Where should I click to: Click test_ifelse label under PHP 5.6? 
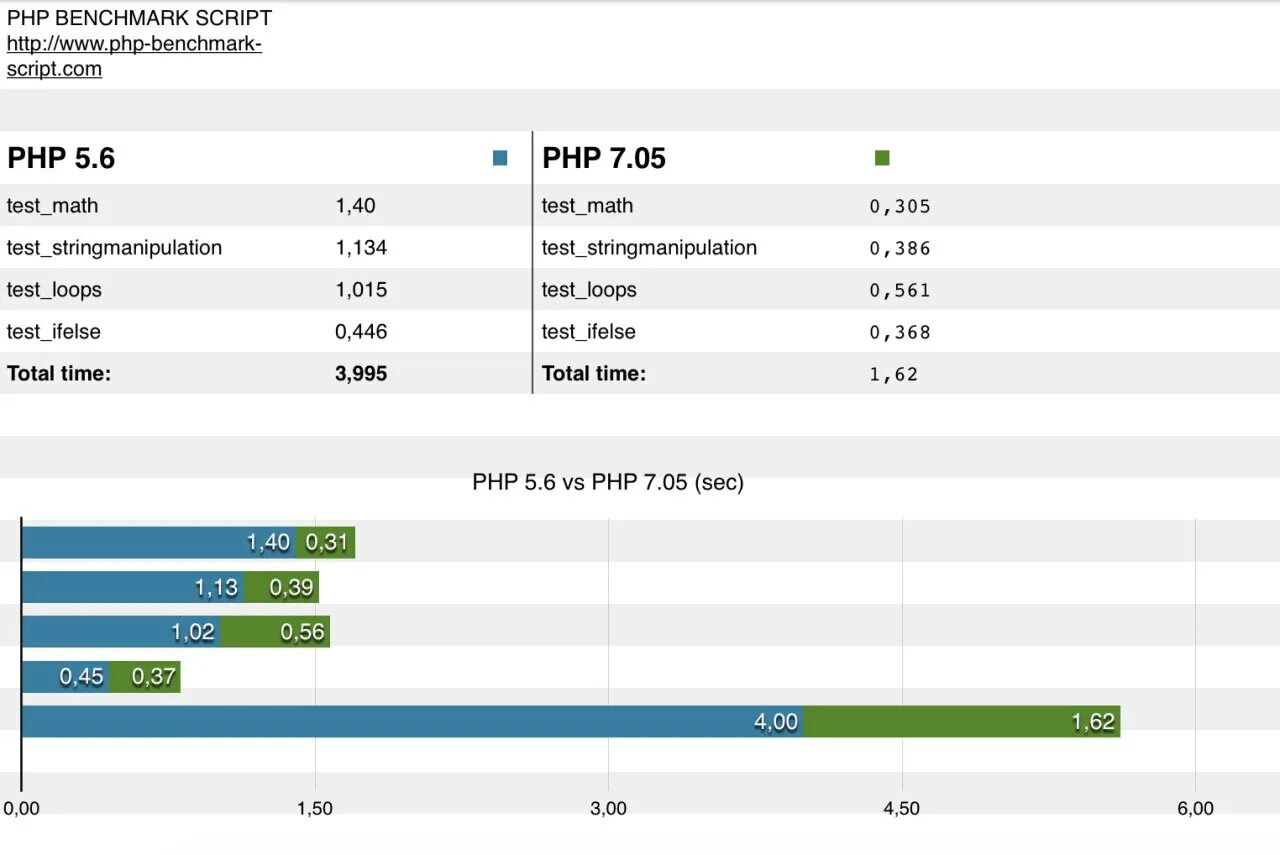54,332
